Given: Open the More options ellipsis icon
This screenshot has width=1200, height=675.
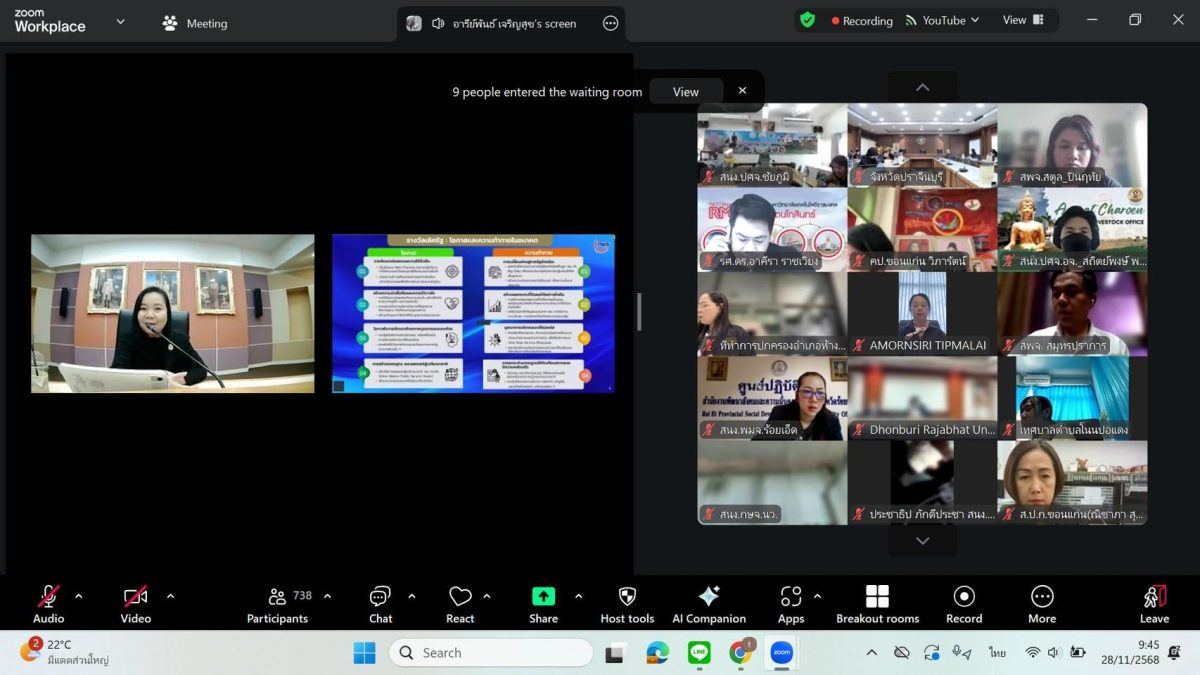Looking at the screenshot, I should [x=1042, y=597].
